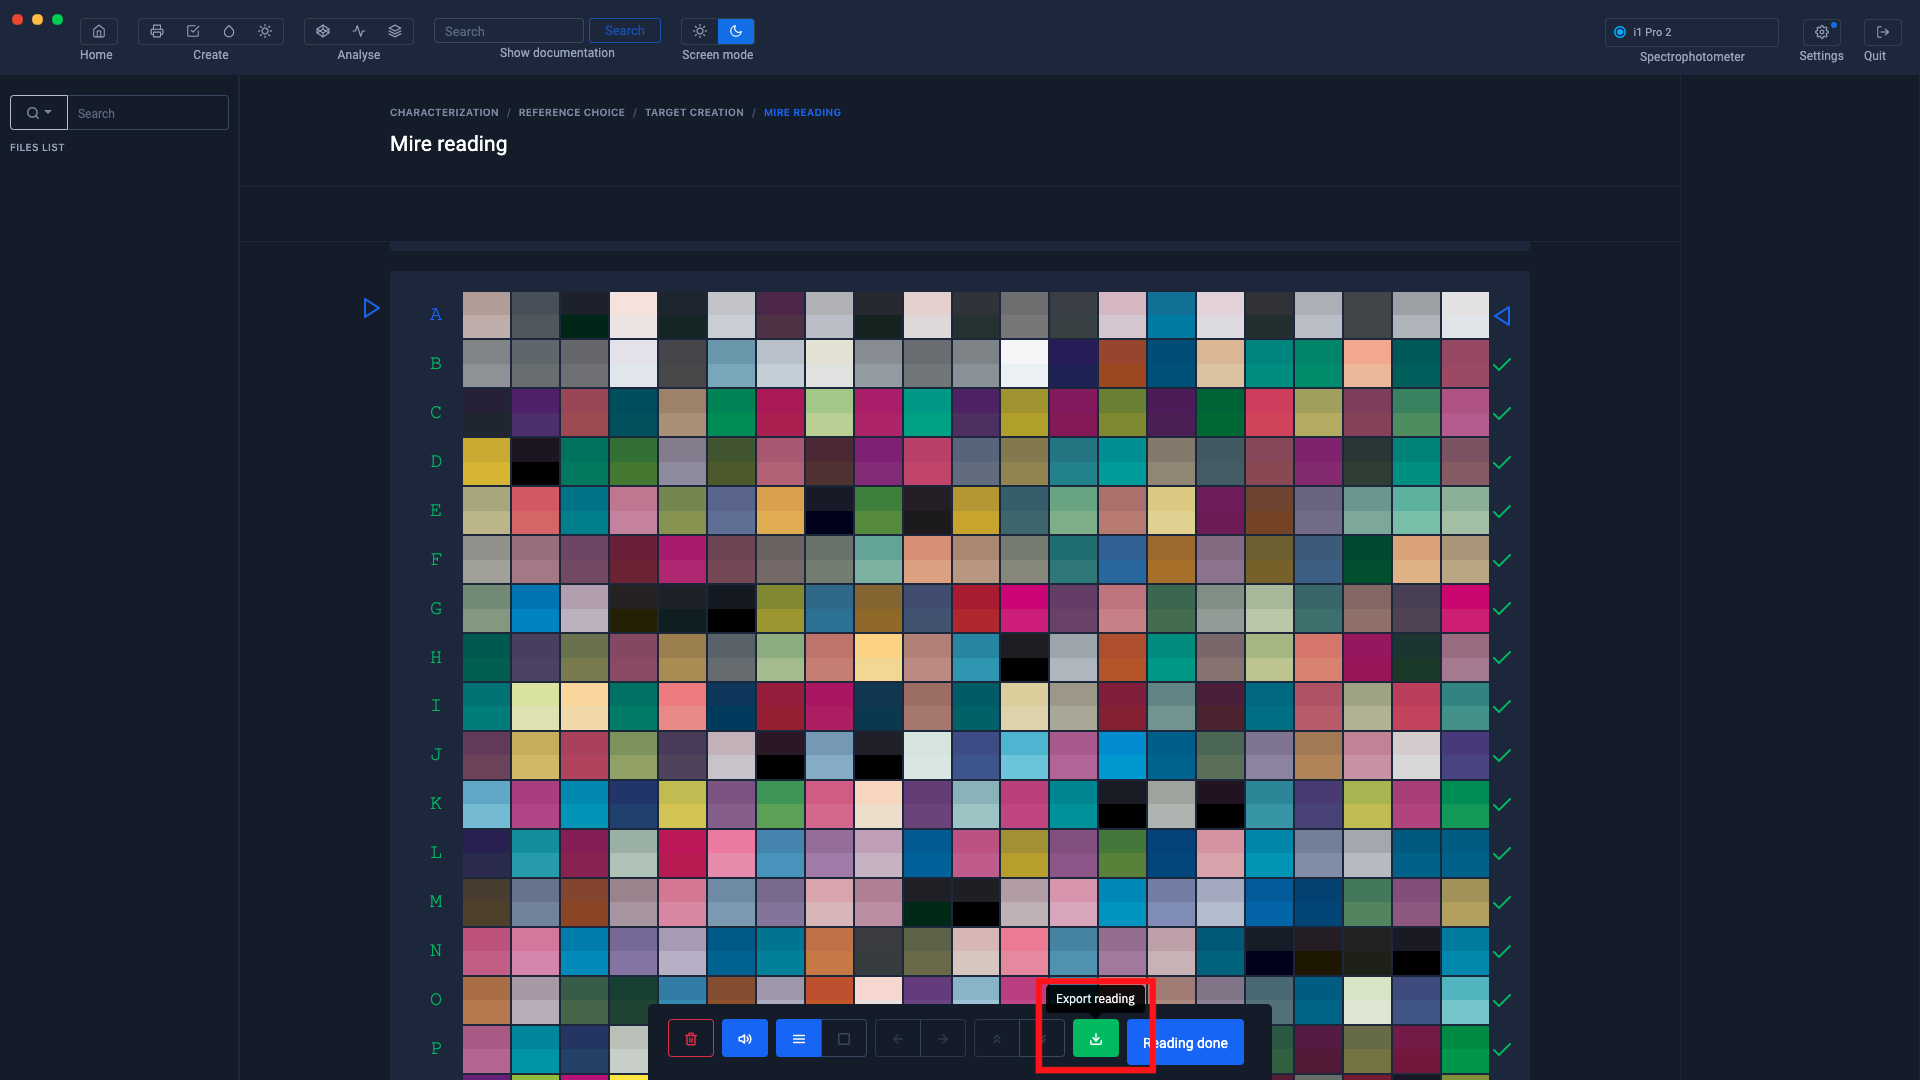Select the i1 Pro 2 radio indicator

(1620, 32)
